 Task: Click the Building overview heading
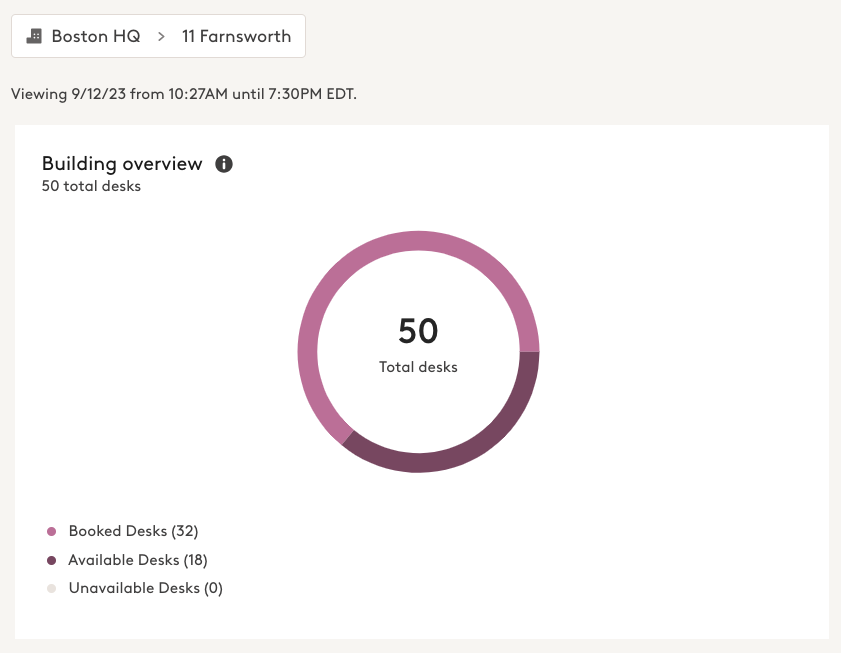[122, 163]
